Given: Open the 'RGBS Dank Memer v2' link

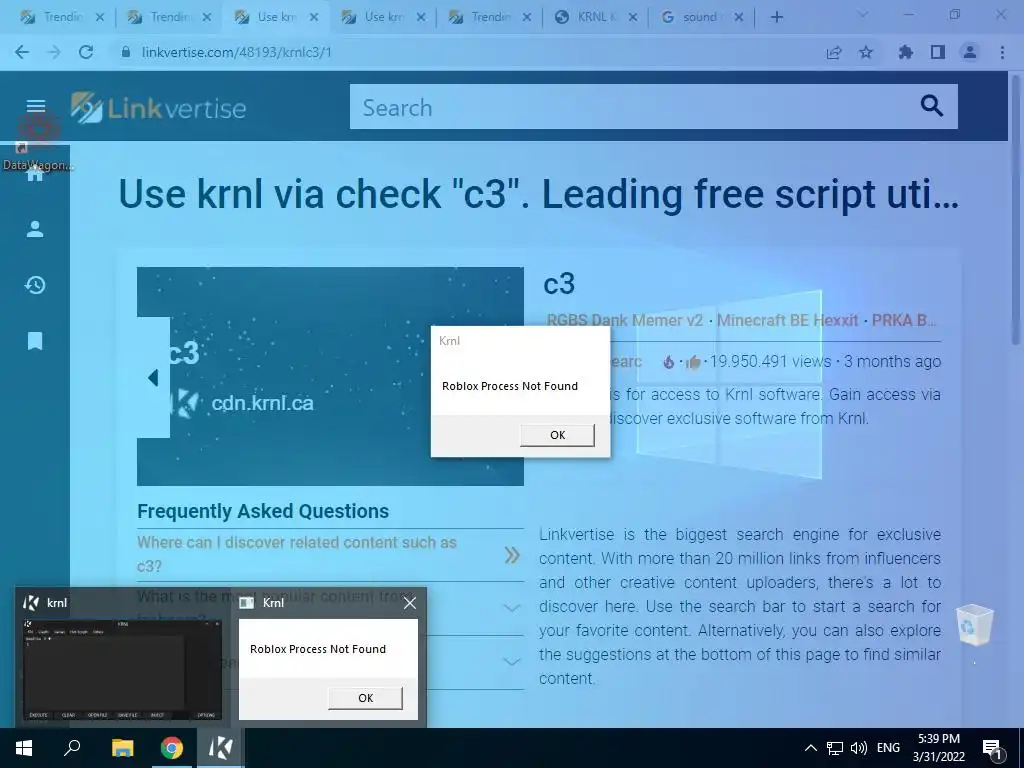Looking at the screenshot, I should (x=624, y=320).
